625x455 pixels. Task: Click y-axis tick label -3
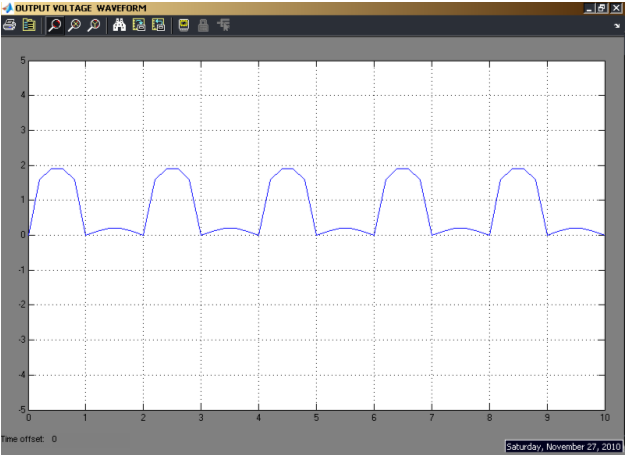[x=22, y=340]
